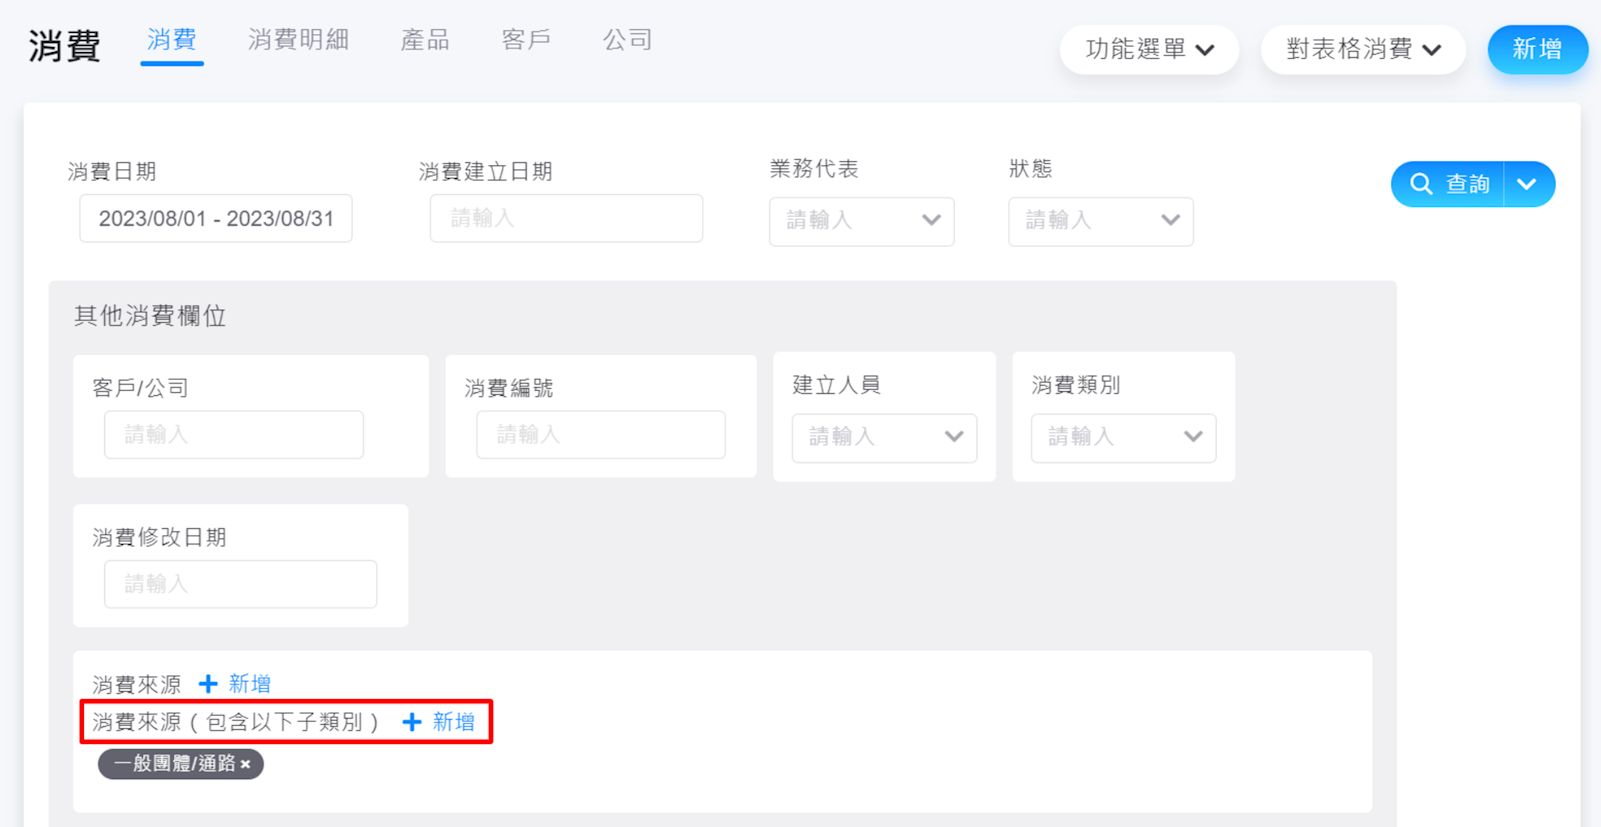The width and height of the screenshot is (1601, 827).
Task: Remove the 一般團體/通路 tag
Action: 246,765
